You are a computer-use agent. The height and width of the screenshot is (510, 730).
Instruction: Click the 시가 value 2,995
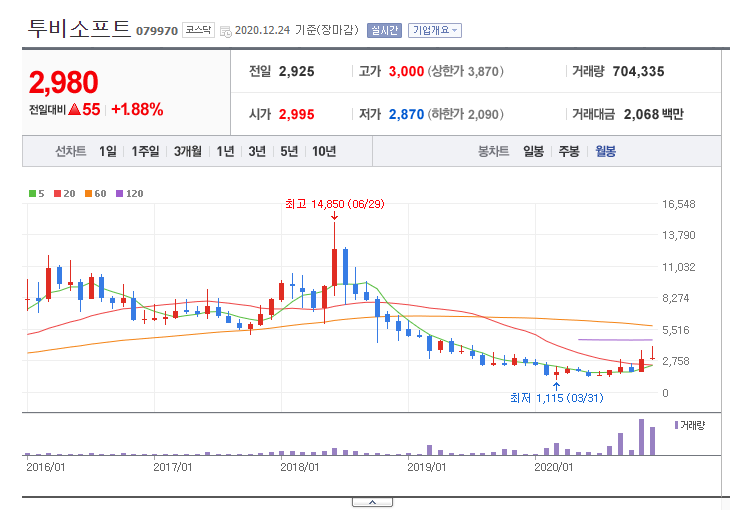[297, 114]
